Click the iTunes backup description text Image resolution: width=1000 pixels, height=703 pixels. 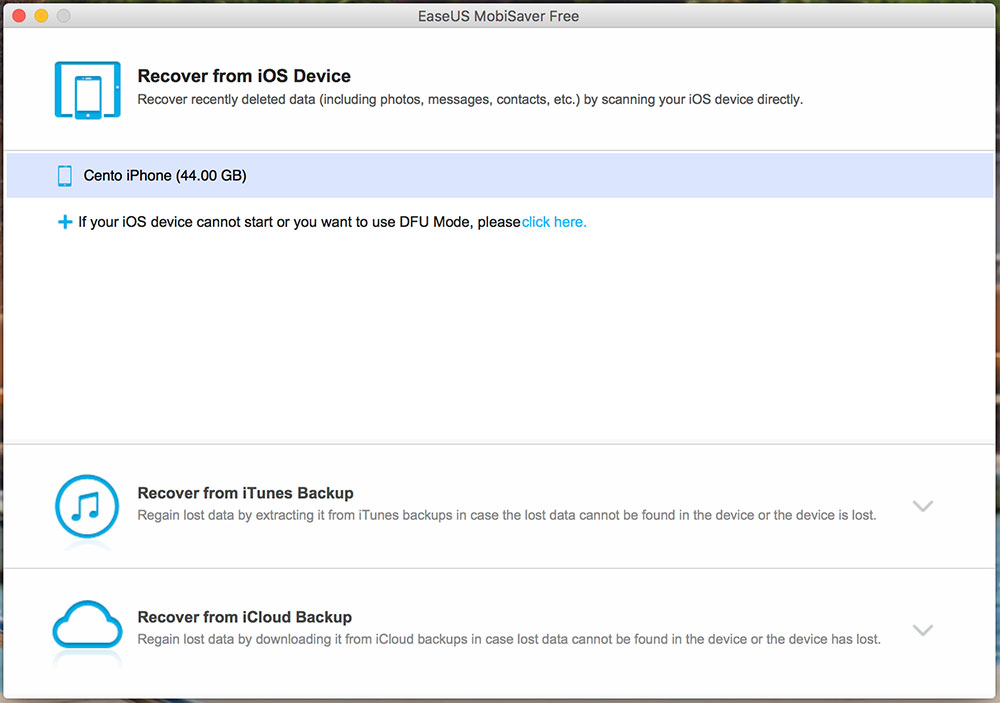507,515
